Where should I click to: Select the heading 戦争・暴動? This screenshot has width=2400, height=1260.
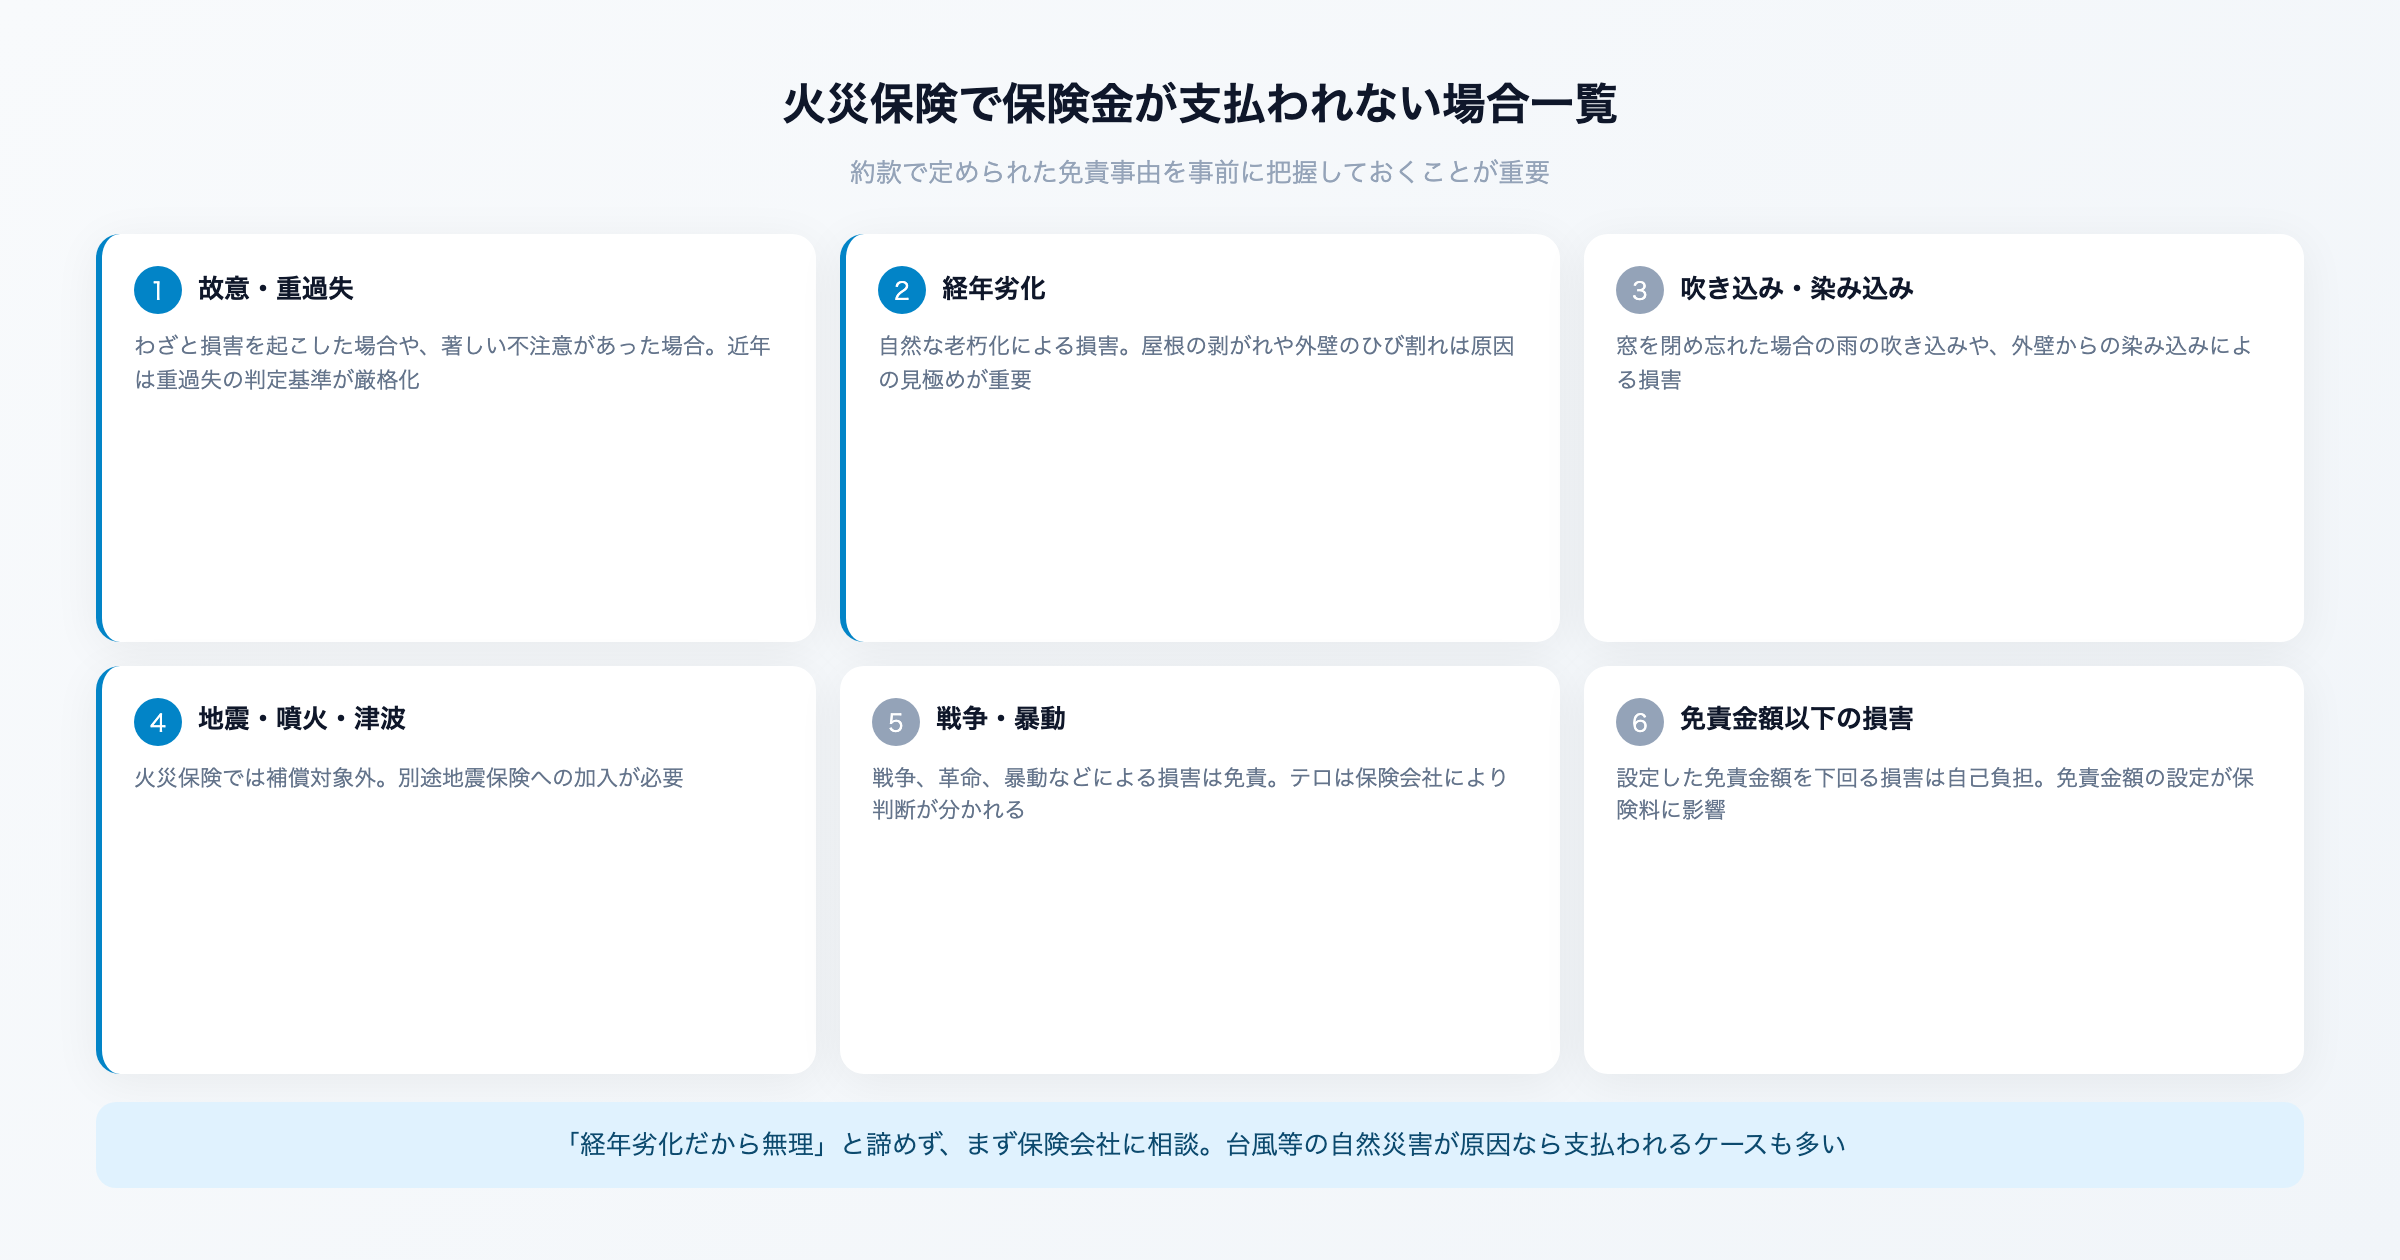[1001, 719]
